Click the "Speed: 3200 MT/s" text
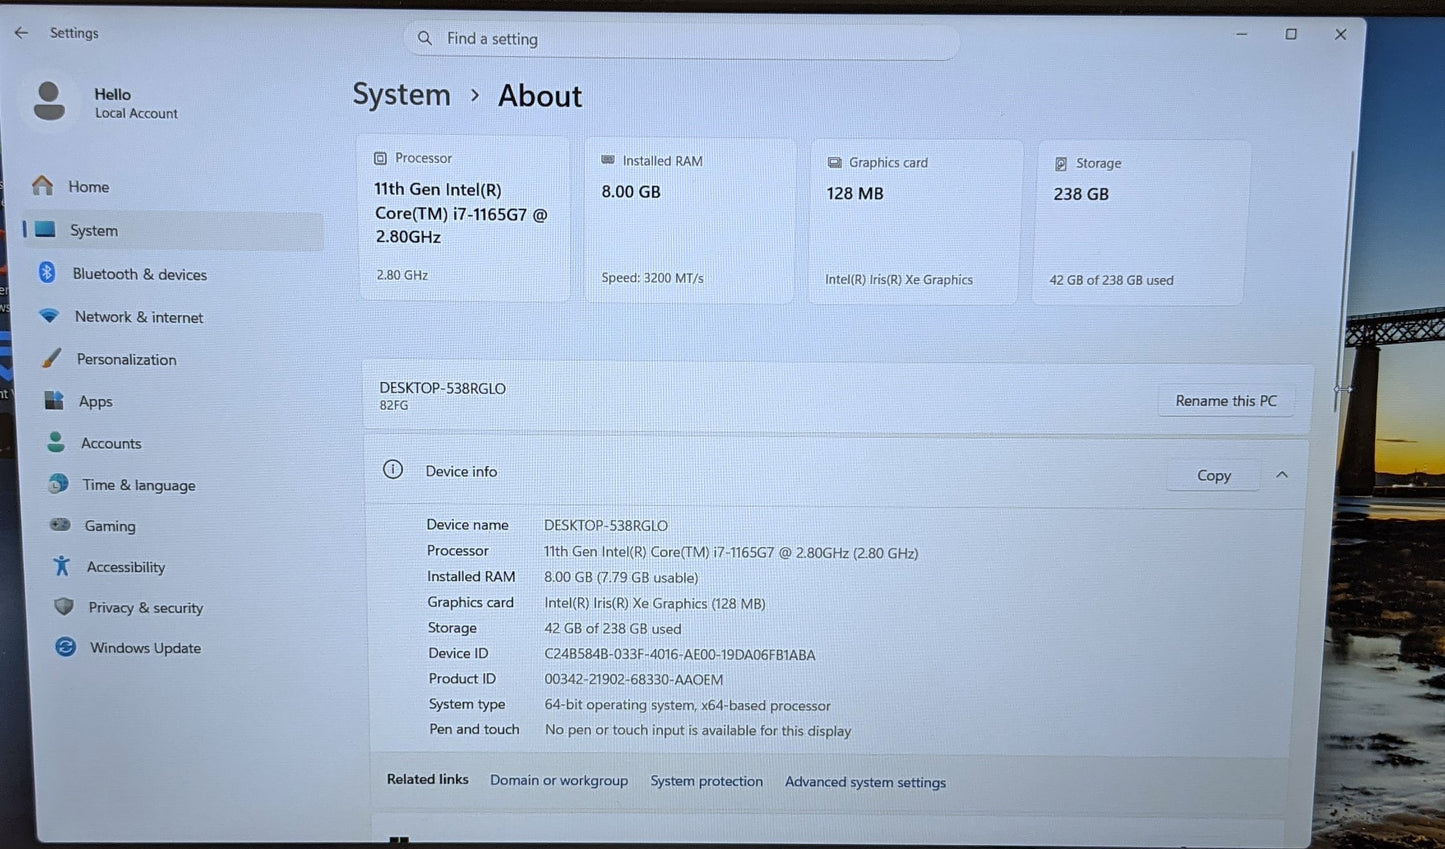1445x849 pixels. (652, 278)
